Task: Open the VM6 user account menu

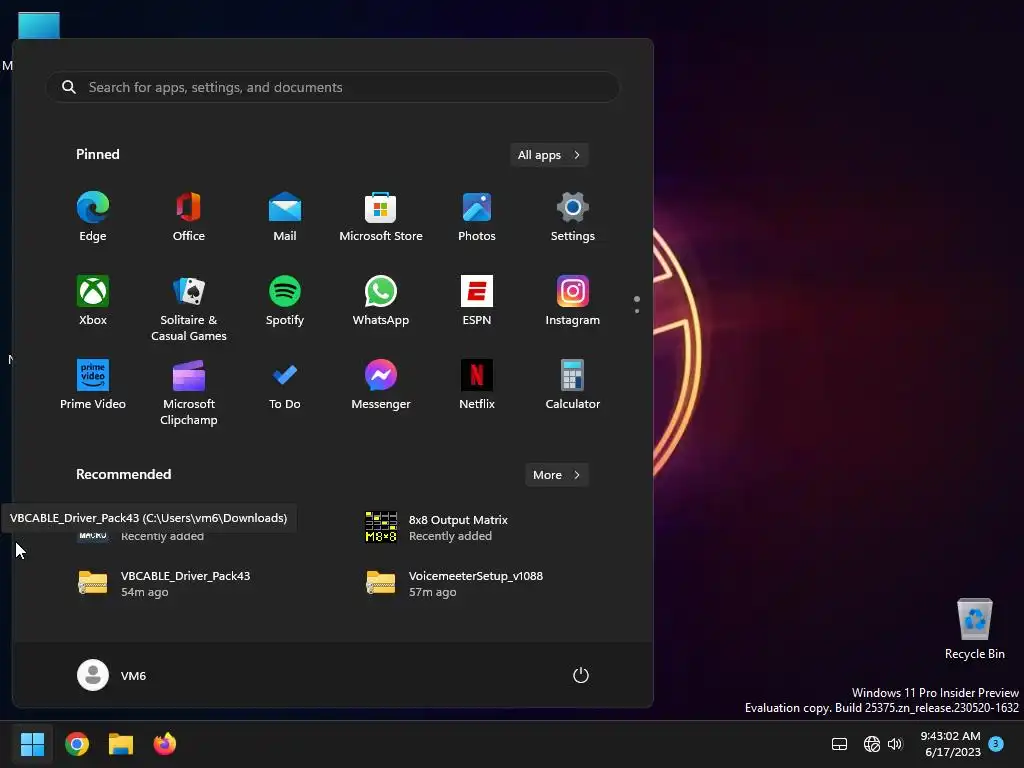Action: (112, 675)
